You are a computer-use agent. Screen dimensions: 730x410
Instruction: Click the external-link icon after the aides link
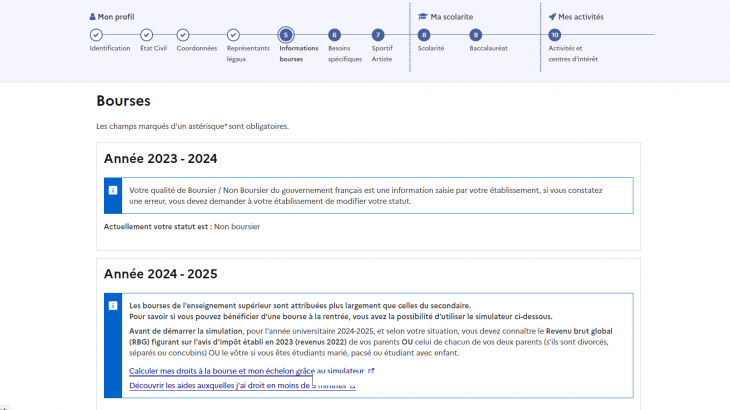coord(352,385)
